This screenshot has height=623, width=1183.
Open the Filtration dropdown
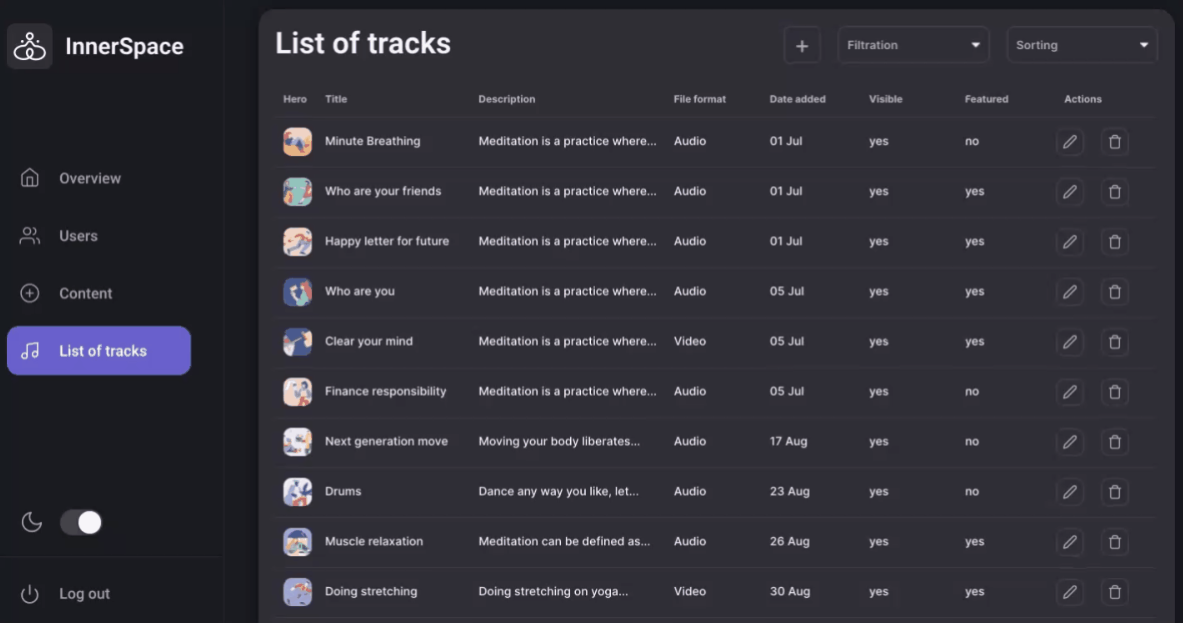click(913, 45)
